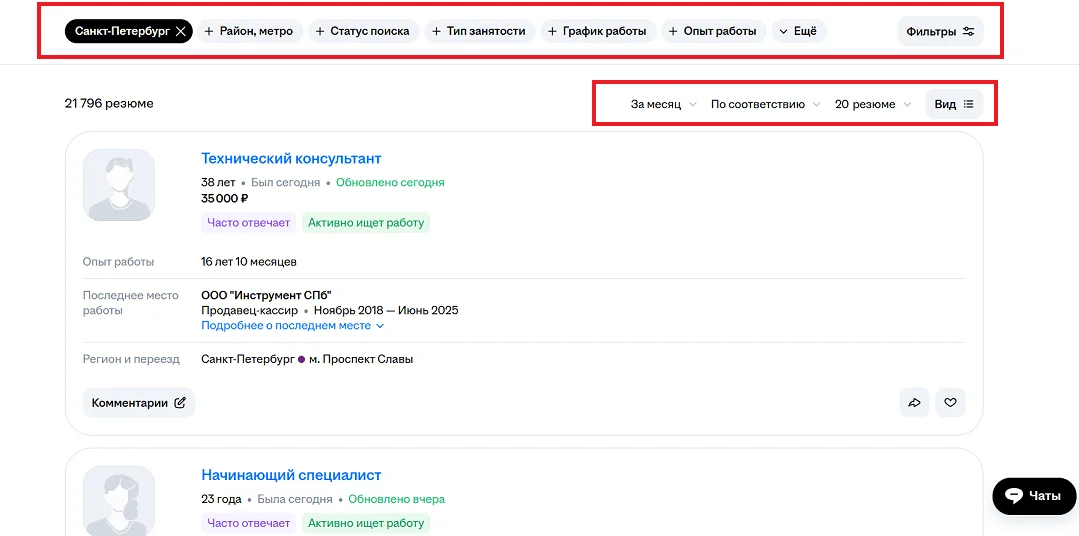This screenshot has height=536, width=1079.
Task: Click the Комментарии edit button
Action: [138, 403]
